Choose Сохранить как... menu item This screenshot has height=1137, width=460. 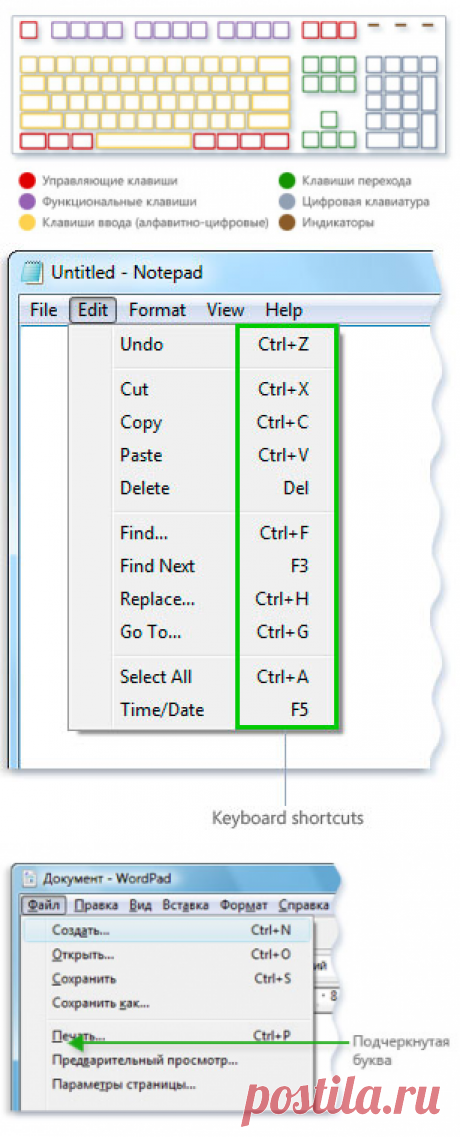[101, 1004]
